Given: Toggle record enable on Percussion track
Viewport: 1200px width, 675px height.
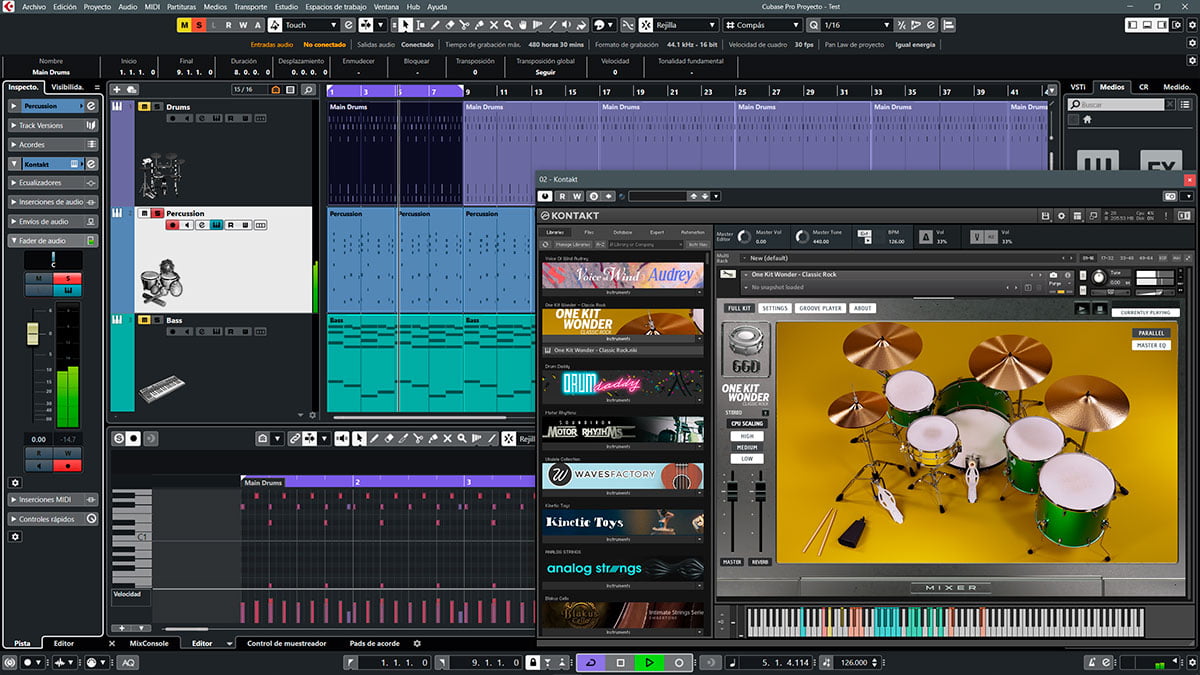Looking at the screenshot, I should pos(173,225).
